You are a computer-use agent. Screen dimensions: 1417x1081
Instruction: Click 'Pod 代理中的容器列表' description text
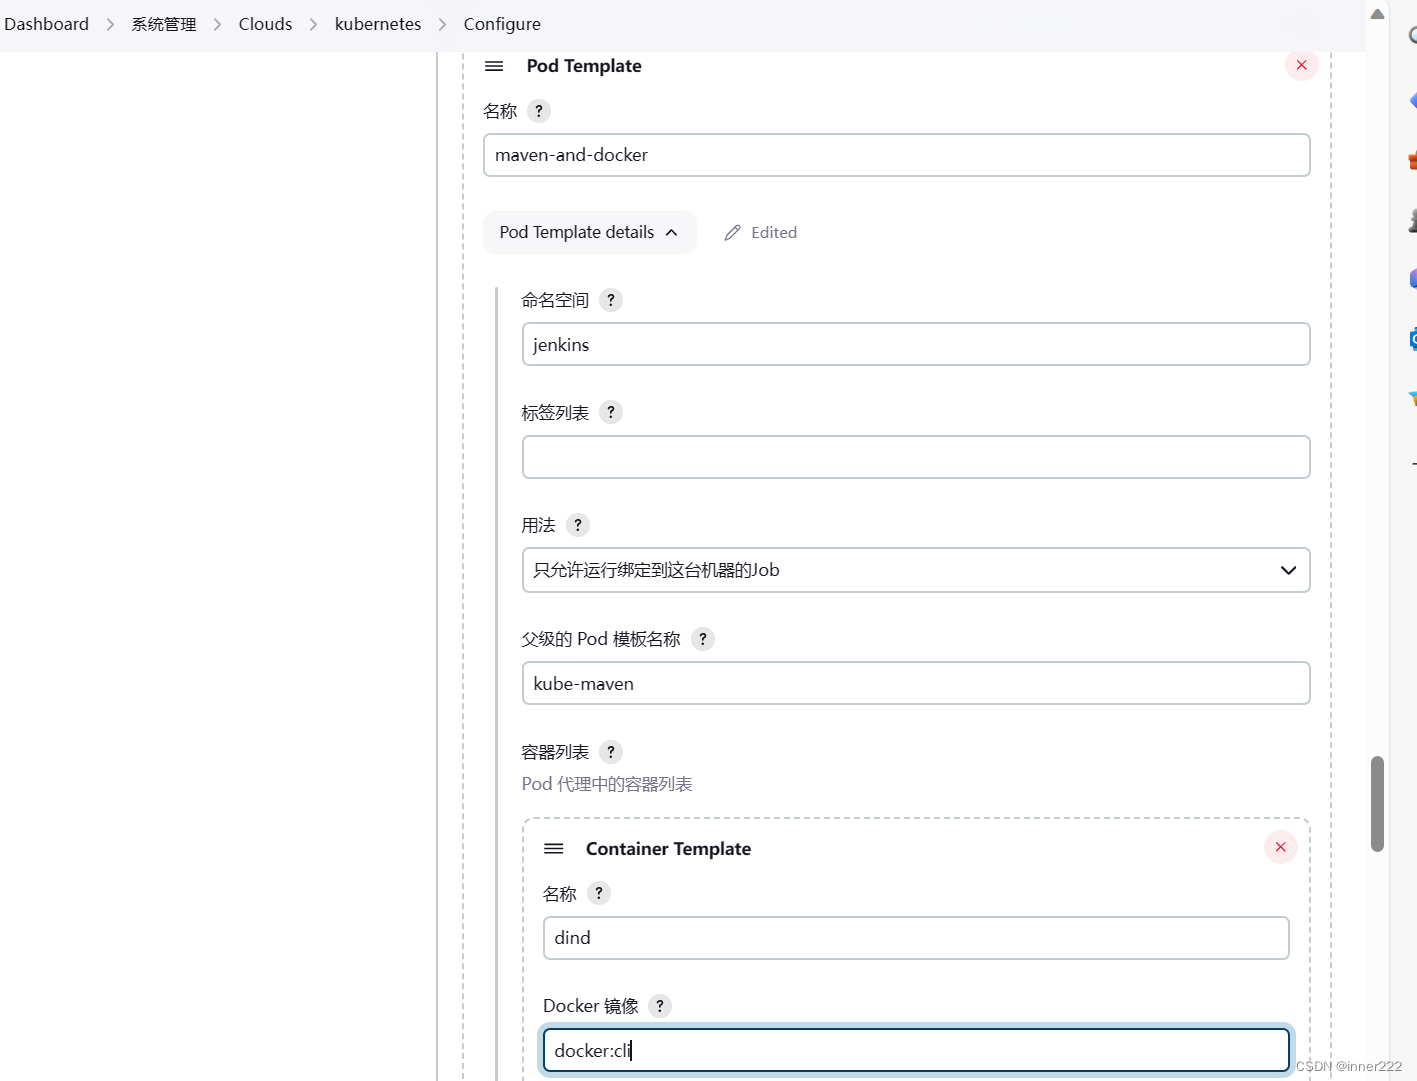pos(607,784)
